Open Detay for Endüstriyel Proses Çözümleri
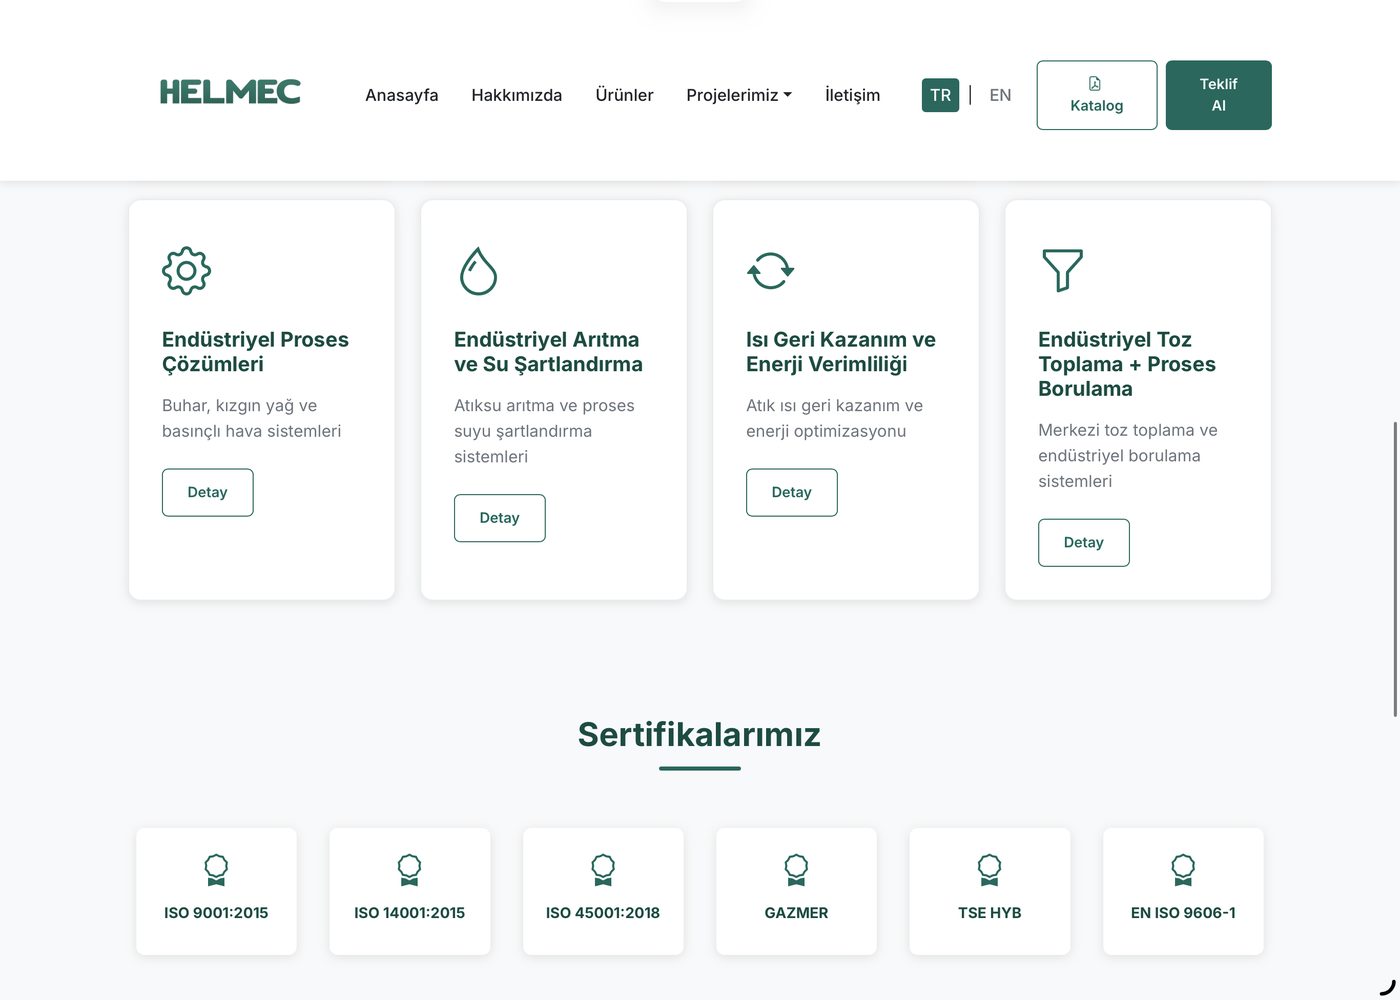Viewport: 1400px width, 1000px height. click(x=208, y=492)
